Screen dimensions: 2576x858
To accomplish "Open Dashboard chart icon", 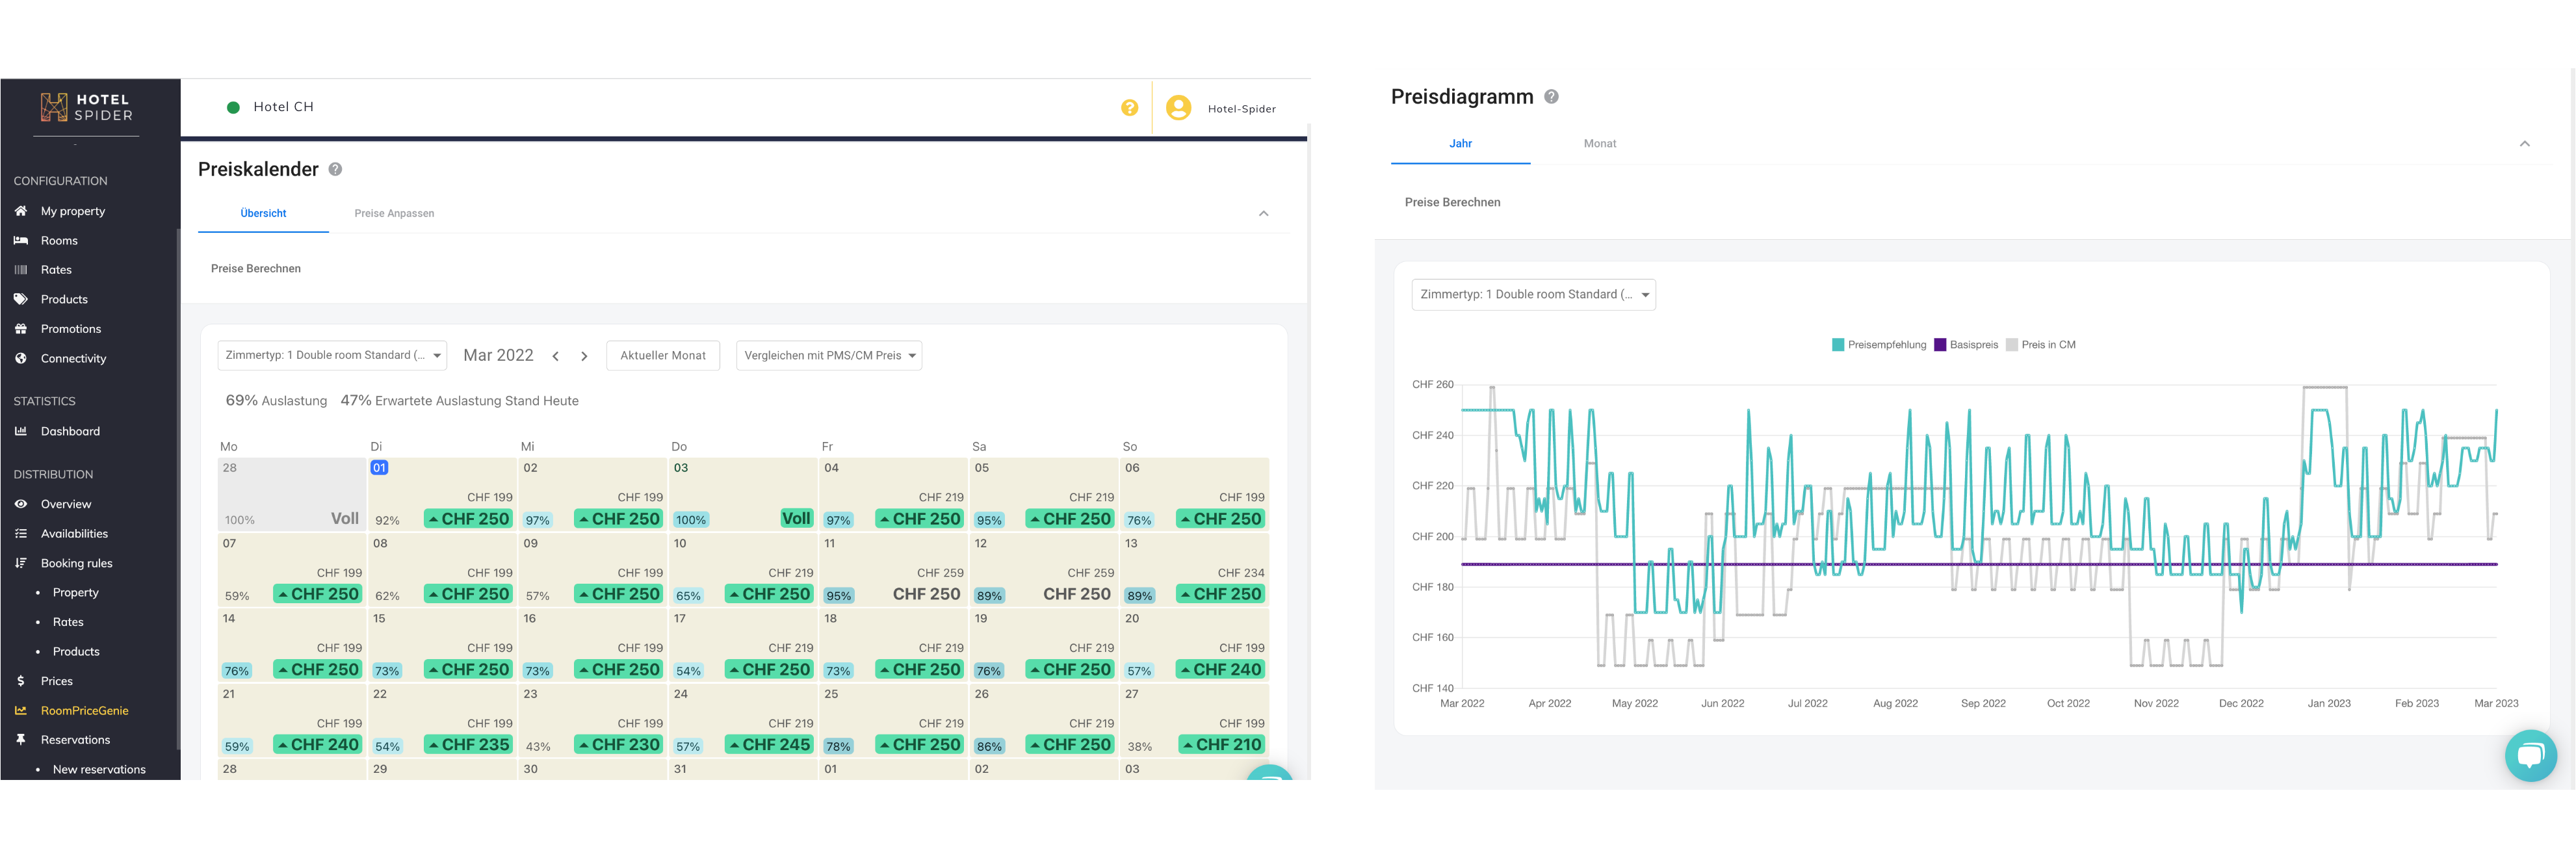I will (20, 431).
